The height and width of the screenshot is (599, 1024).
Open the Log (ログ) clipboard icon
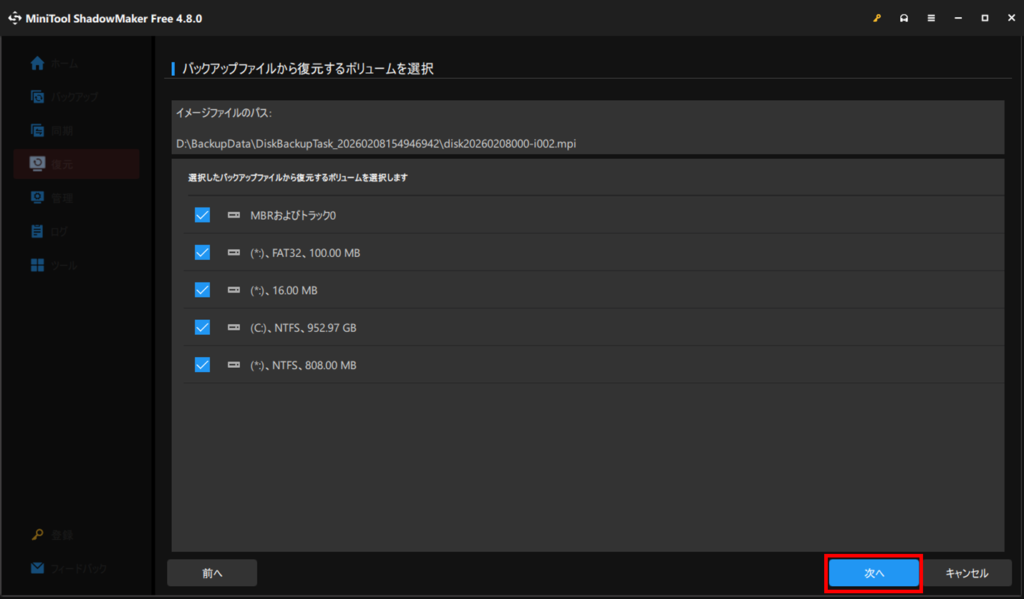[x=38, y=231]
